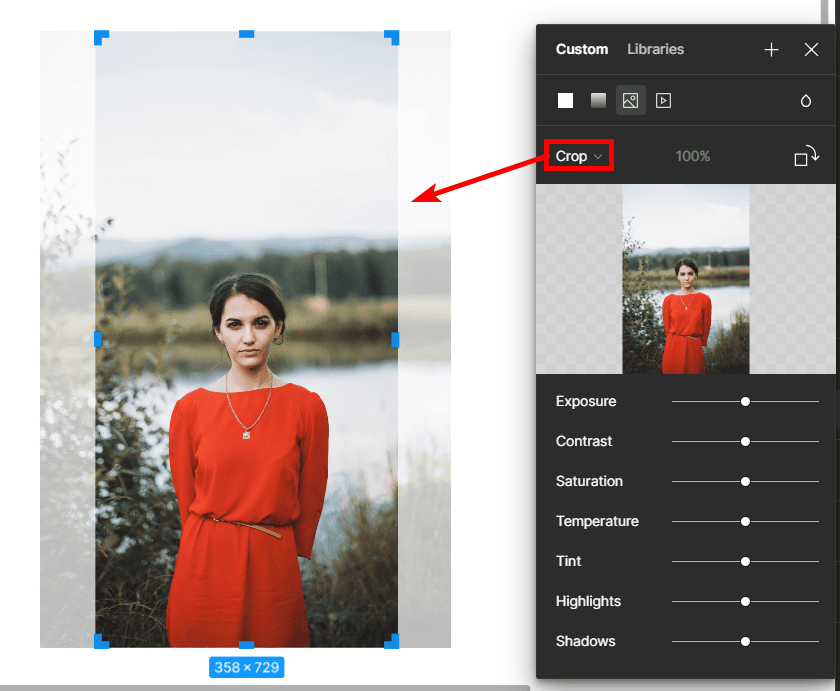Click the 100% opacity field
This screenshot has height=691, width=840.
pos(692,156)
